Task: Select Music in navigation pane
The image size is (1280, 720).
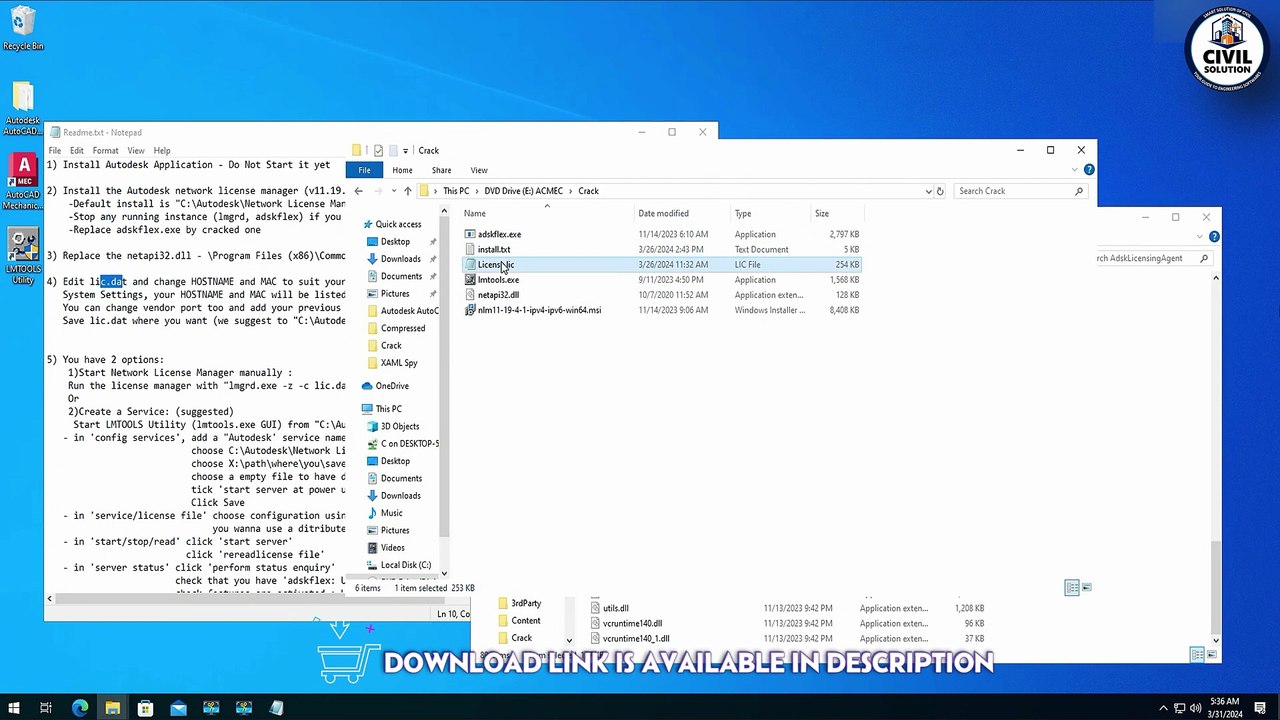Action: click(391, 513)
